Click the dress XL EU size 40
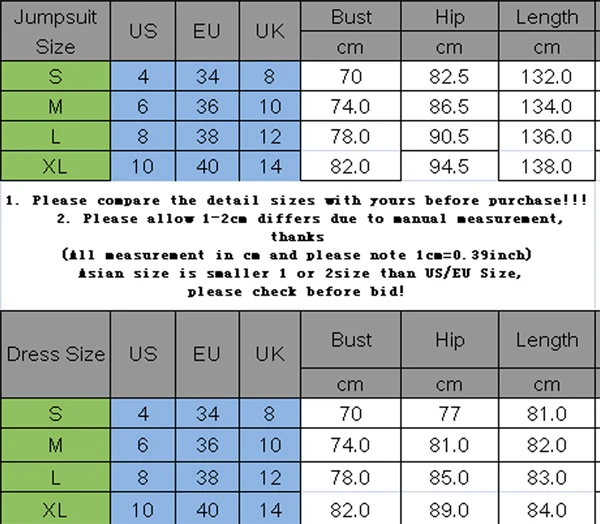 click(x=207, y=509)
